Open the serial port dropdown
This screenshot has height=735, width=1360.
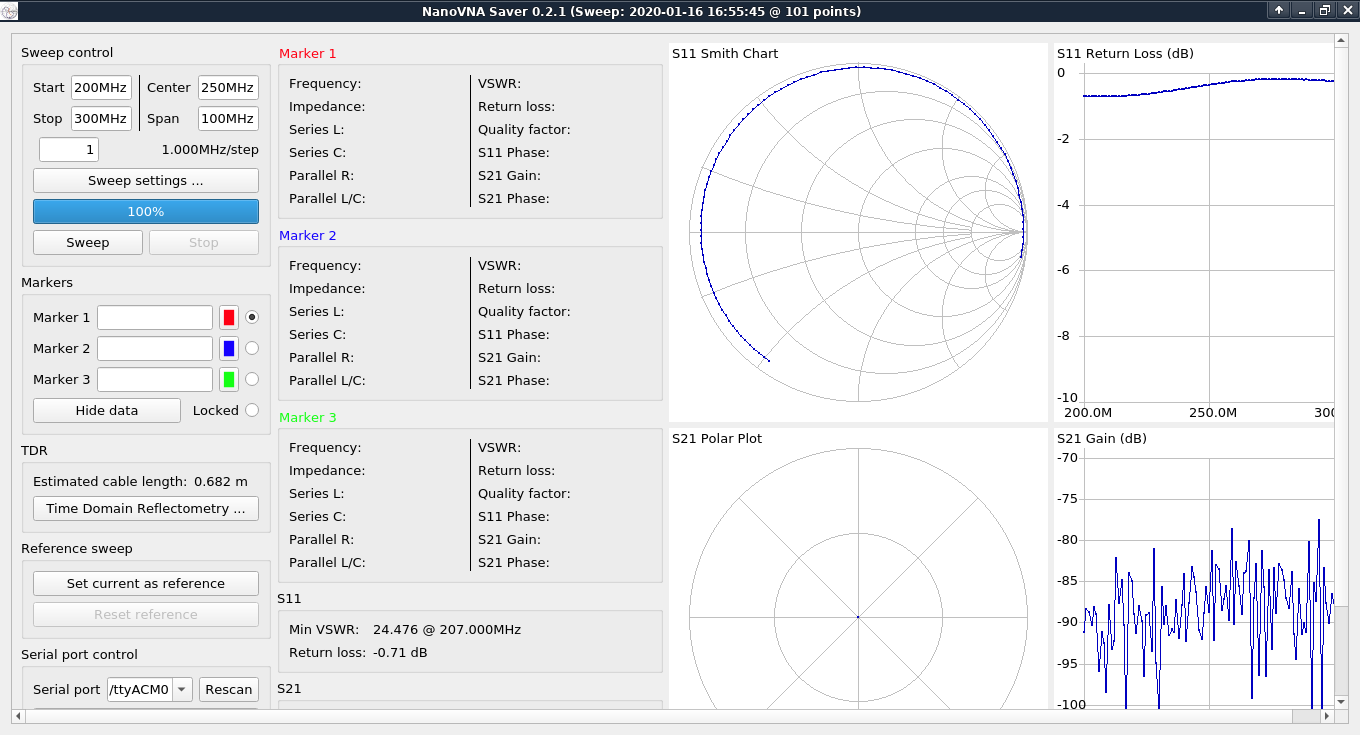coord(181,689)
